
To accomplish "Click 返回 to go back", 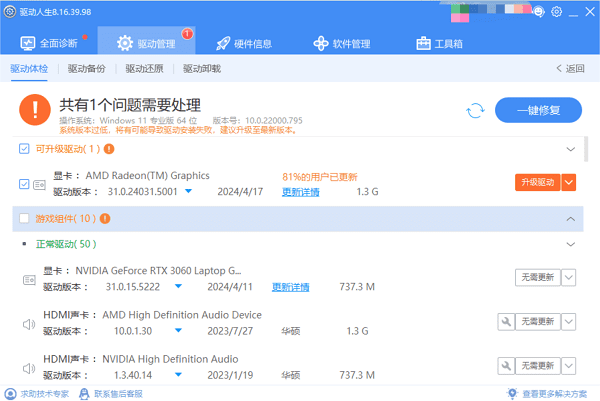I will [x=570, y=69].
